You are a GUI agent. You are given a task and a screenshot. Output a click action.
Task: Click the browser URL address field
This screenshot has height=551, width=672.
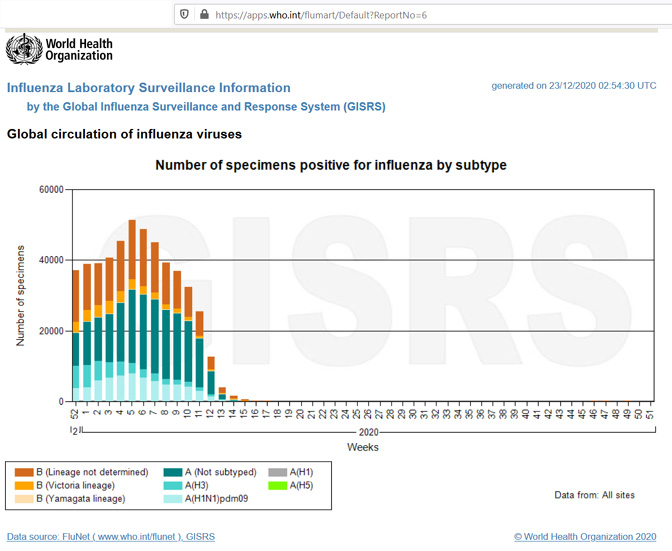tap(400, 14)
